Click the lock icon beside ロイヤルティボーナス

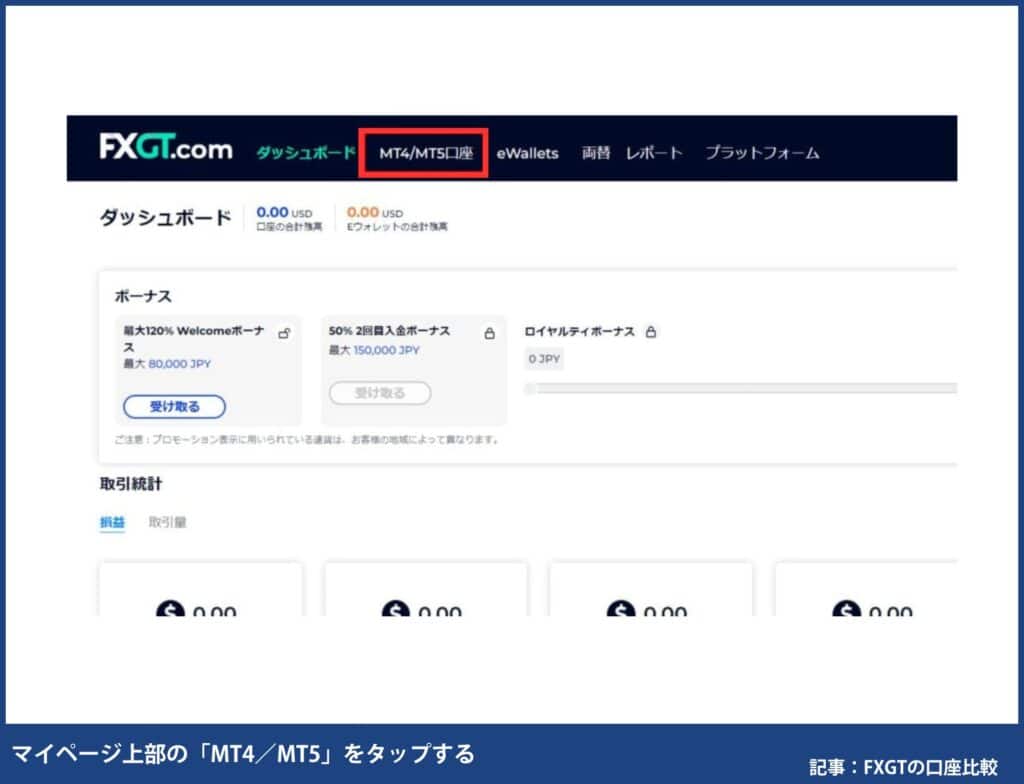(x=650, y=332)
